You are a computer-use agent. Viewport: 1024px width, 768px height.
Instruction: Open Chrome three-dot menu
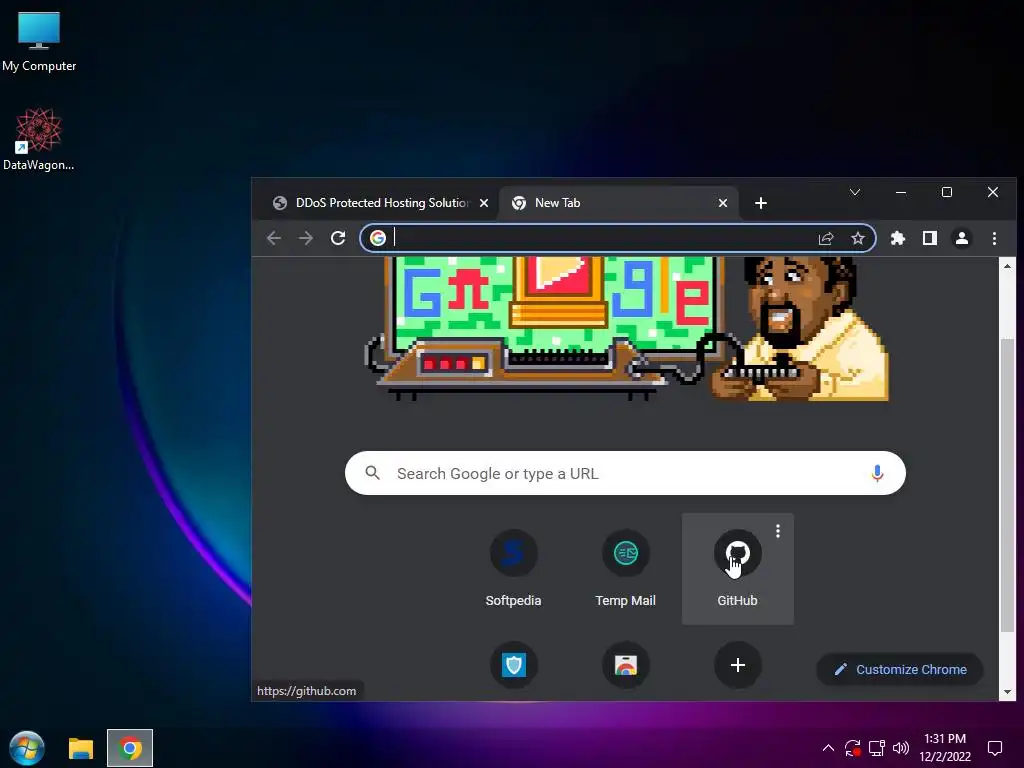click(x=994, y=238)
